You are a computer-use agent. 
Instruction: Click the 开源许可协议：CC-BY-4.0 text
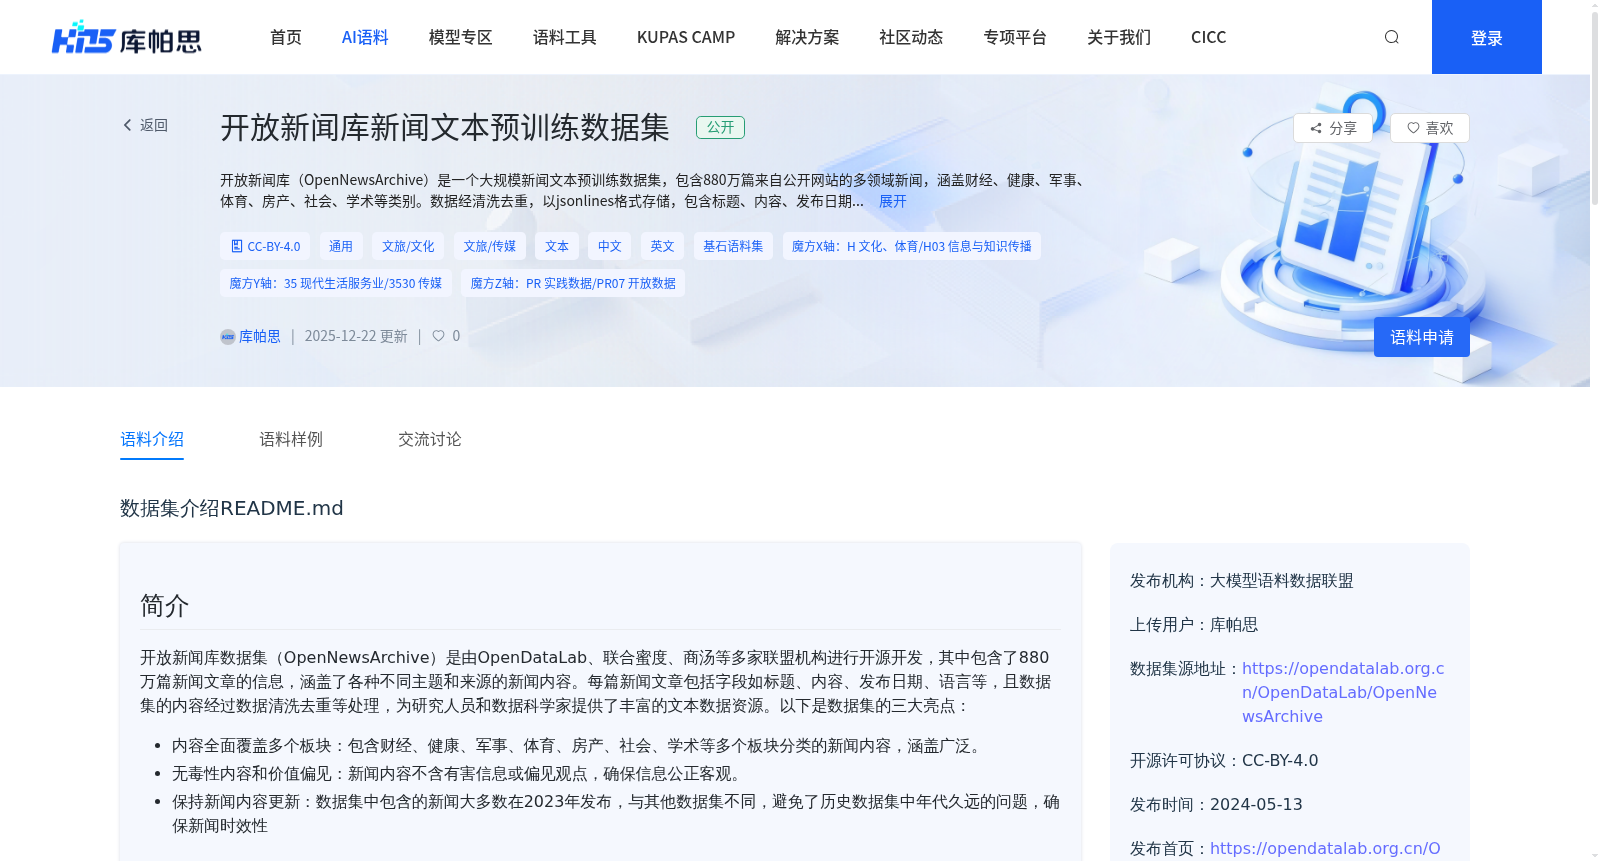(1224, 761)
